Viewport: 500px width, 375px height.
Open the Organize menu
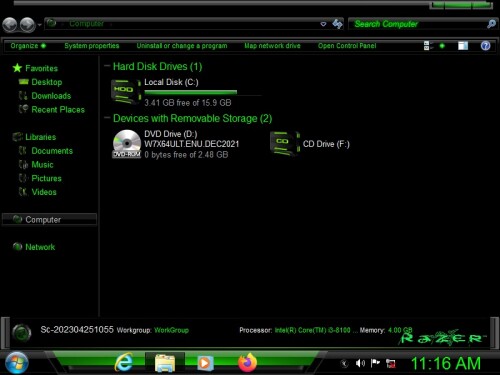(28, 46)
